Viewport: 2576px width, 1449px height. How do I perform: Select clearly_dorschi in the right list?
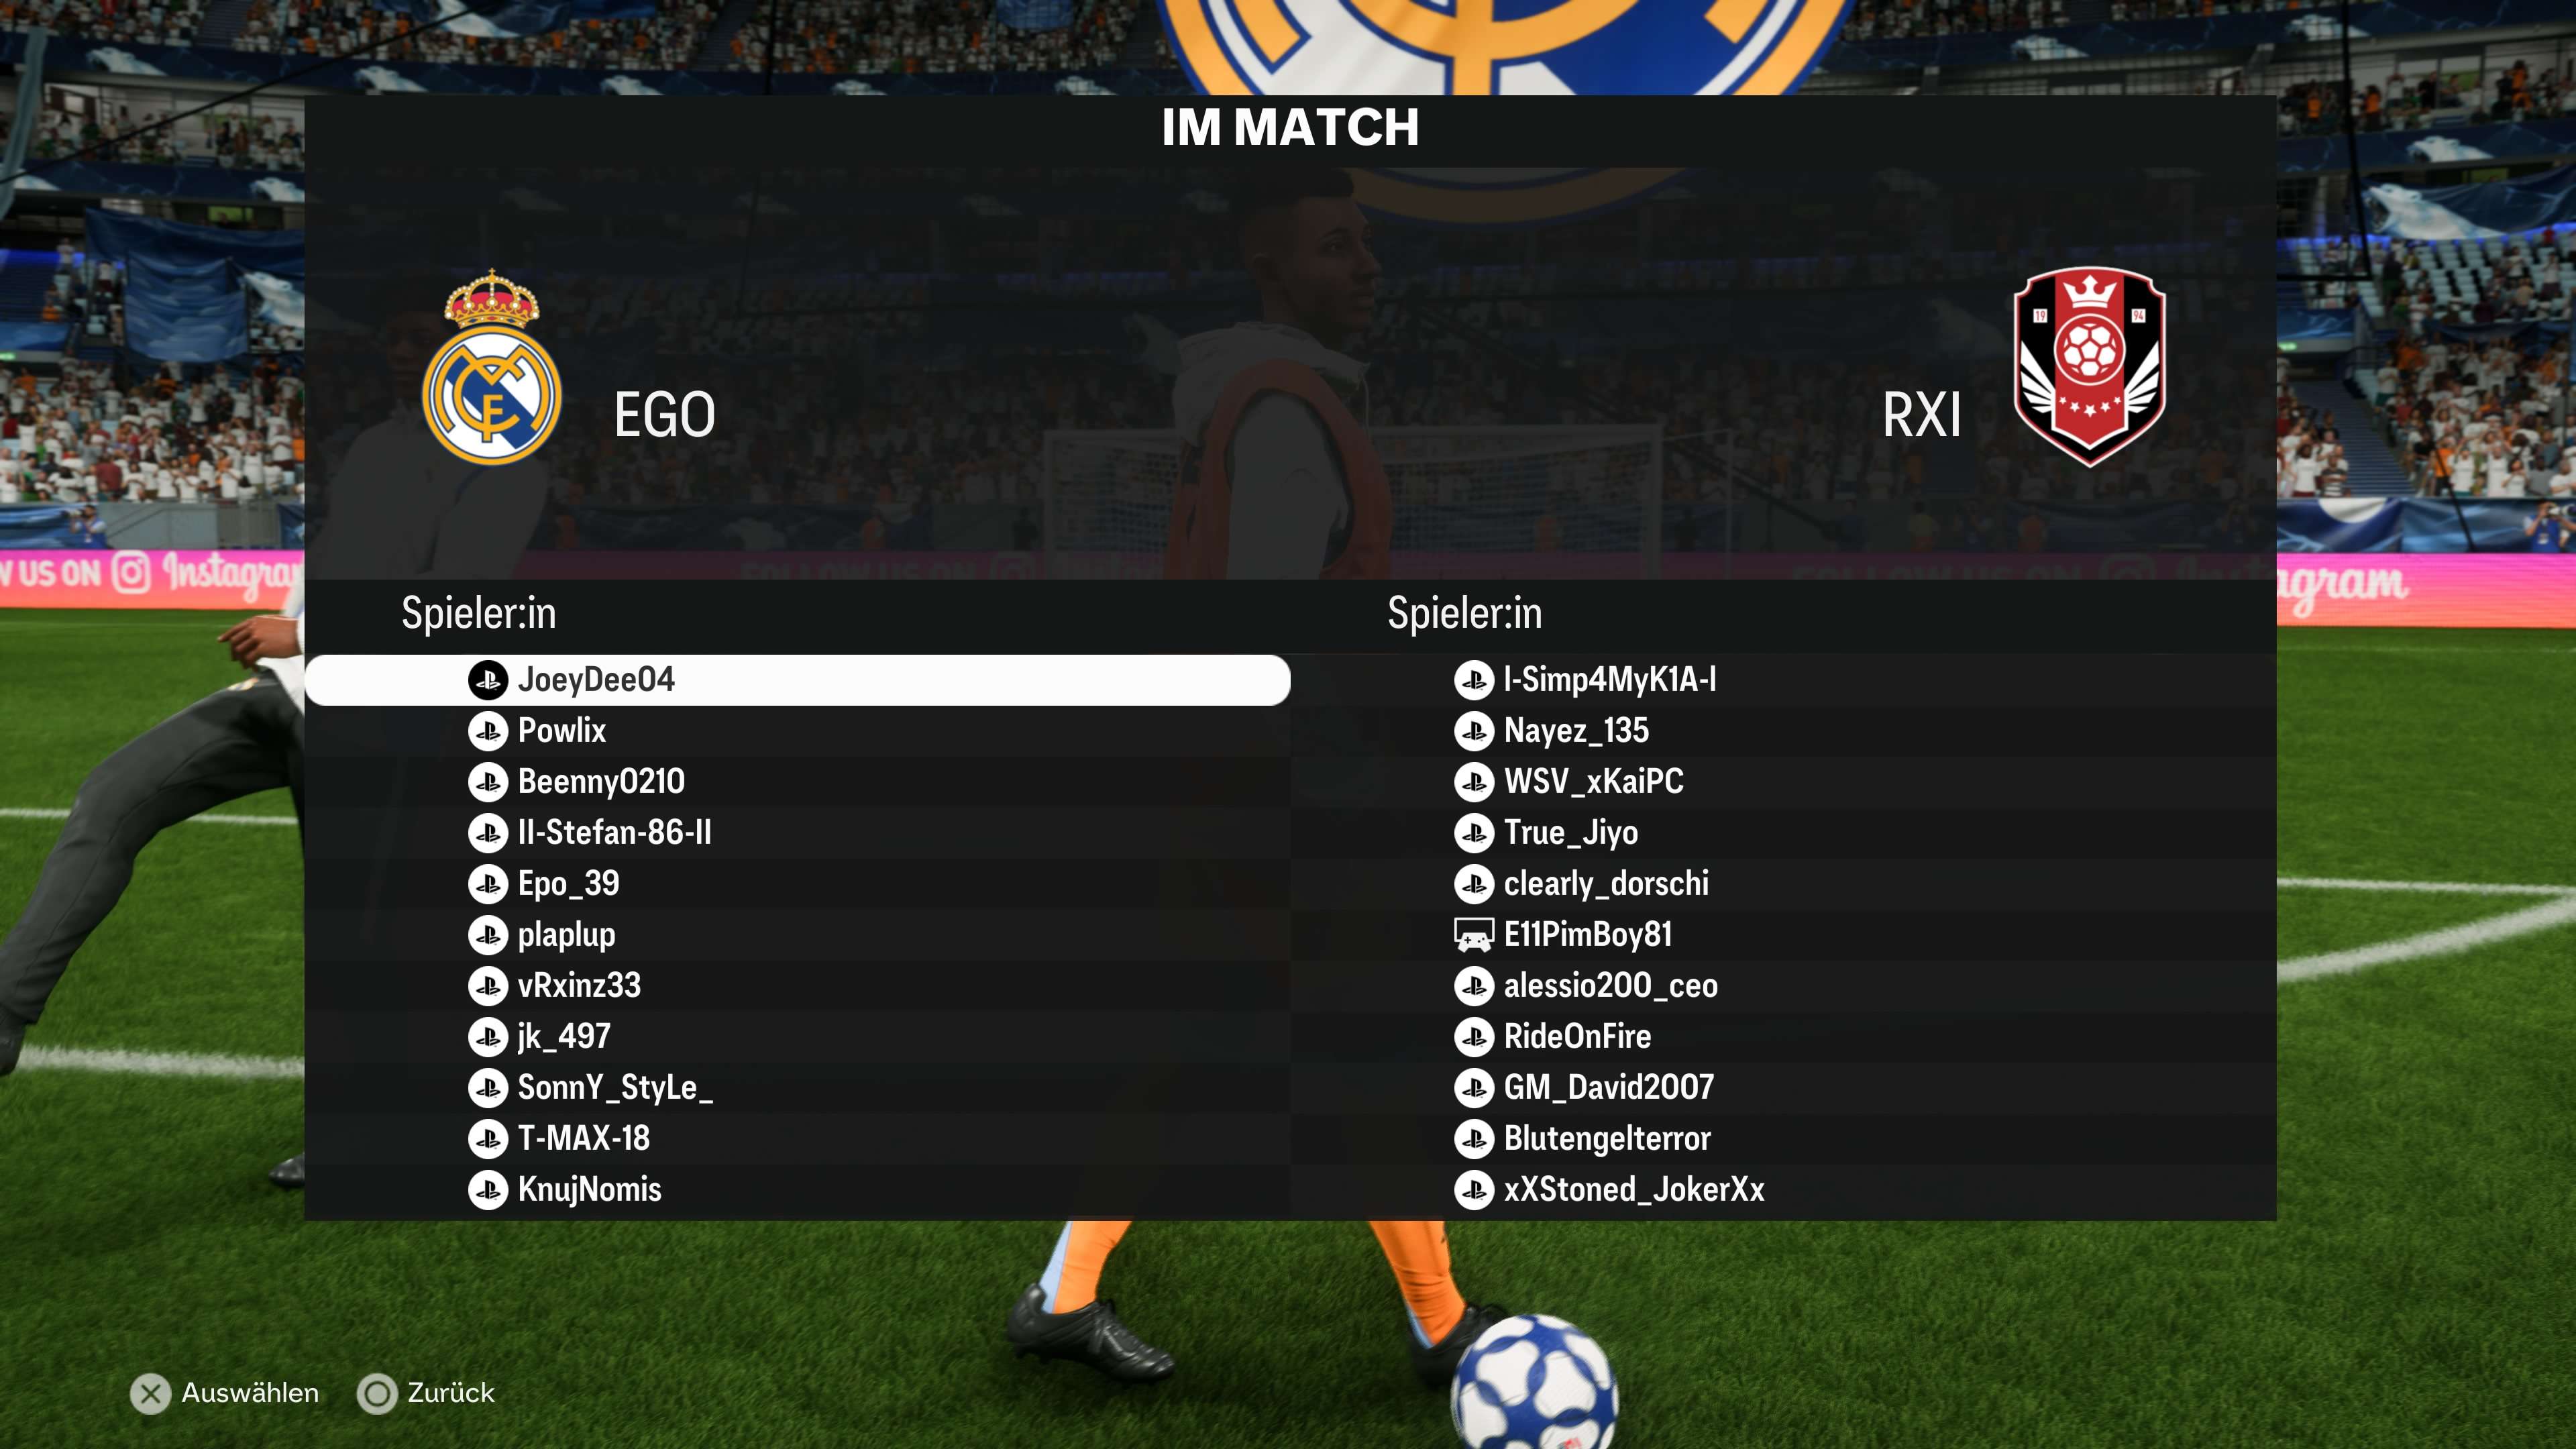[1783, 884]
